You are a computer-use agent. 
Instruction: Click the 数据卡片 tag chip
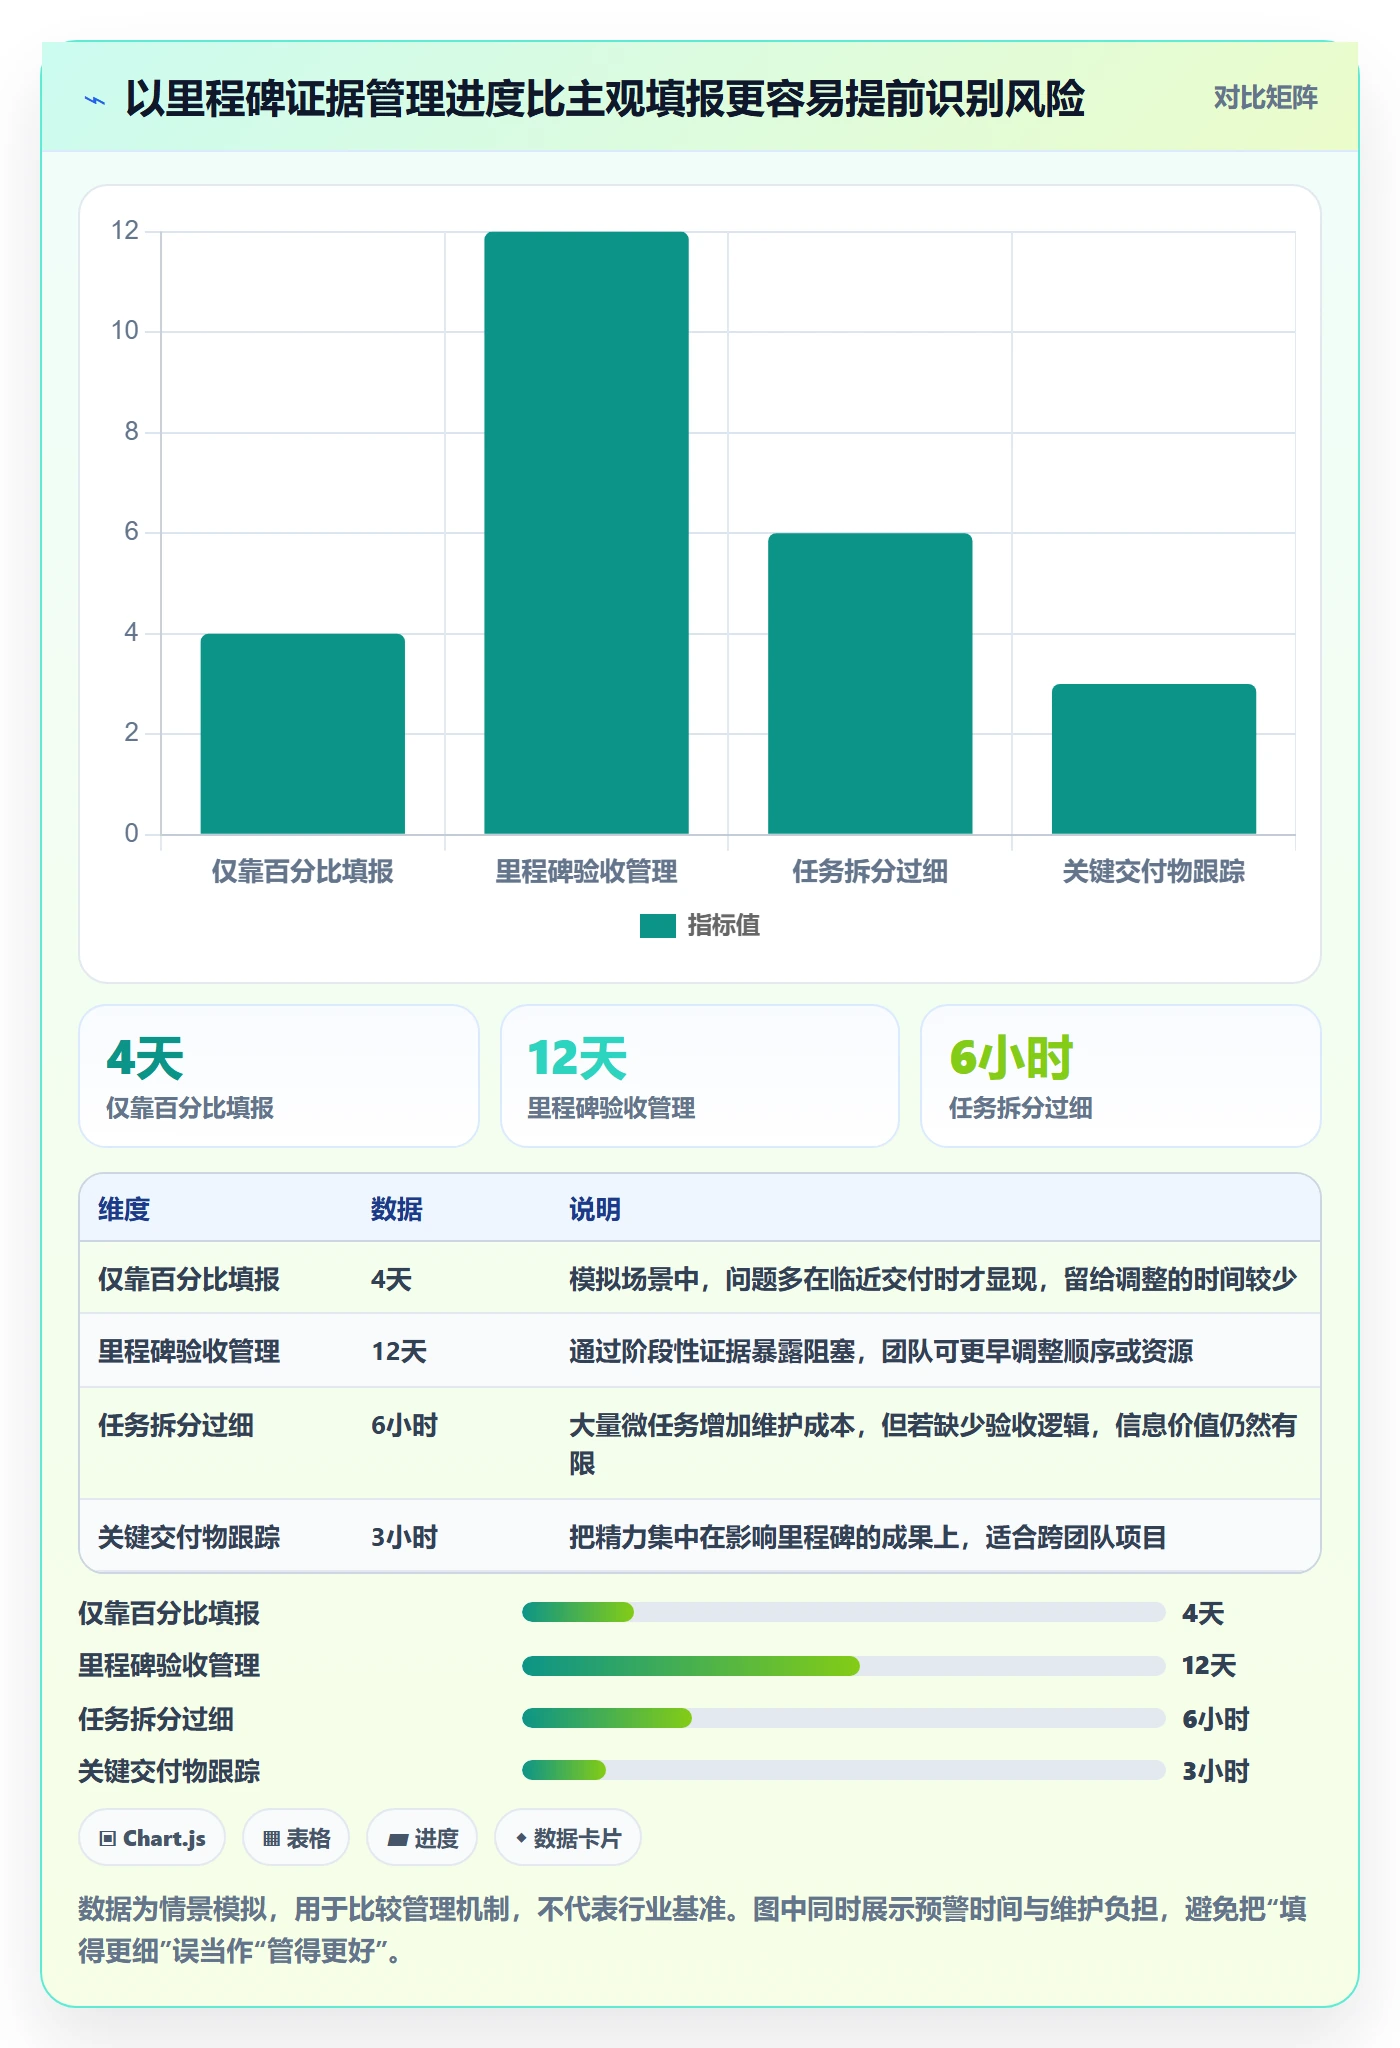point(568,1838)
